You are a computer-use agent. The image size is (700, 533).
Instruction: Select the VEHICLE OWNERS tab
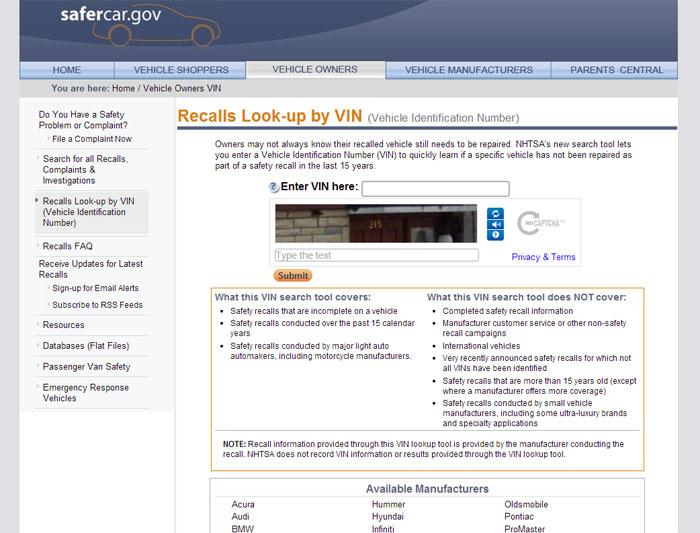(315, 70)
